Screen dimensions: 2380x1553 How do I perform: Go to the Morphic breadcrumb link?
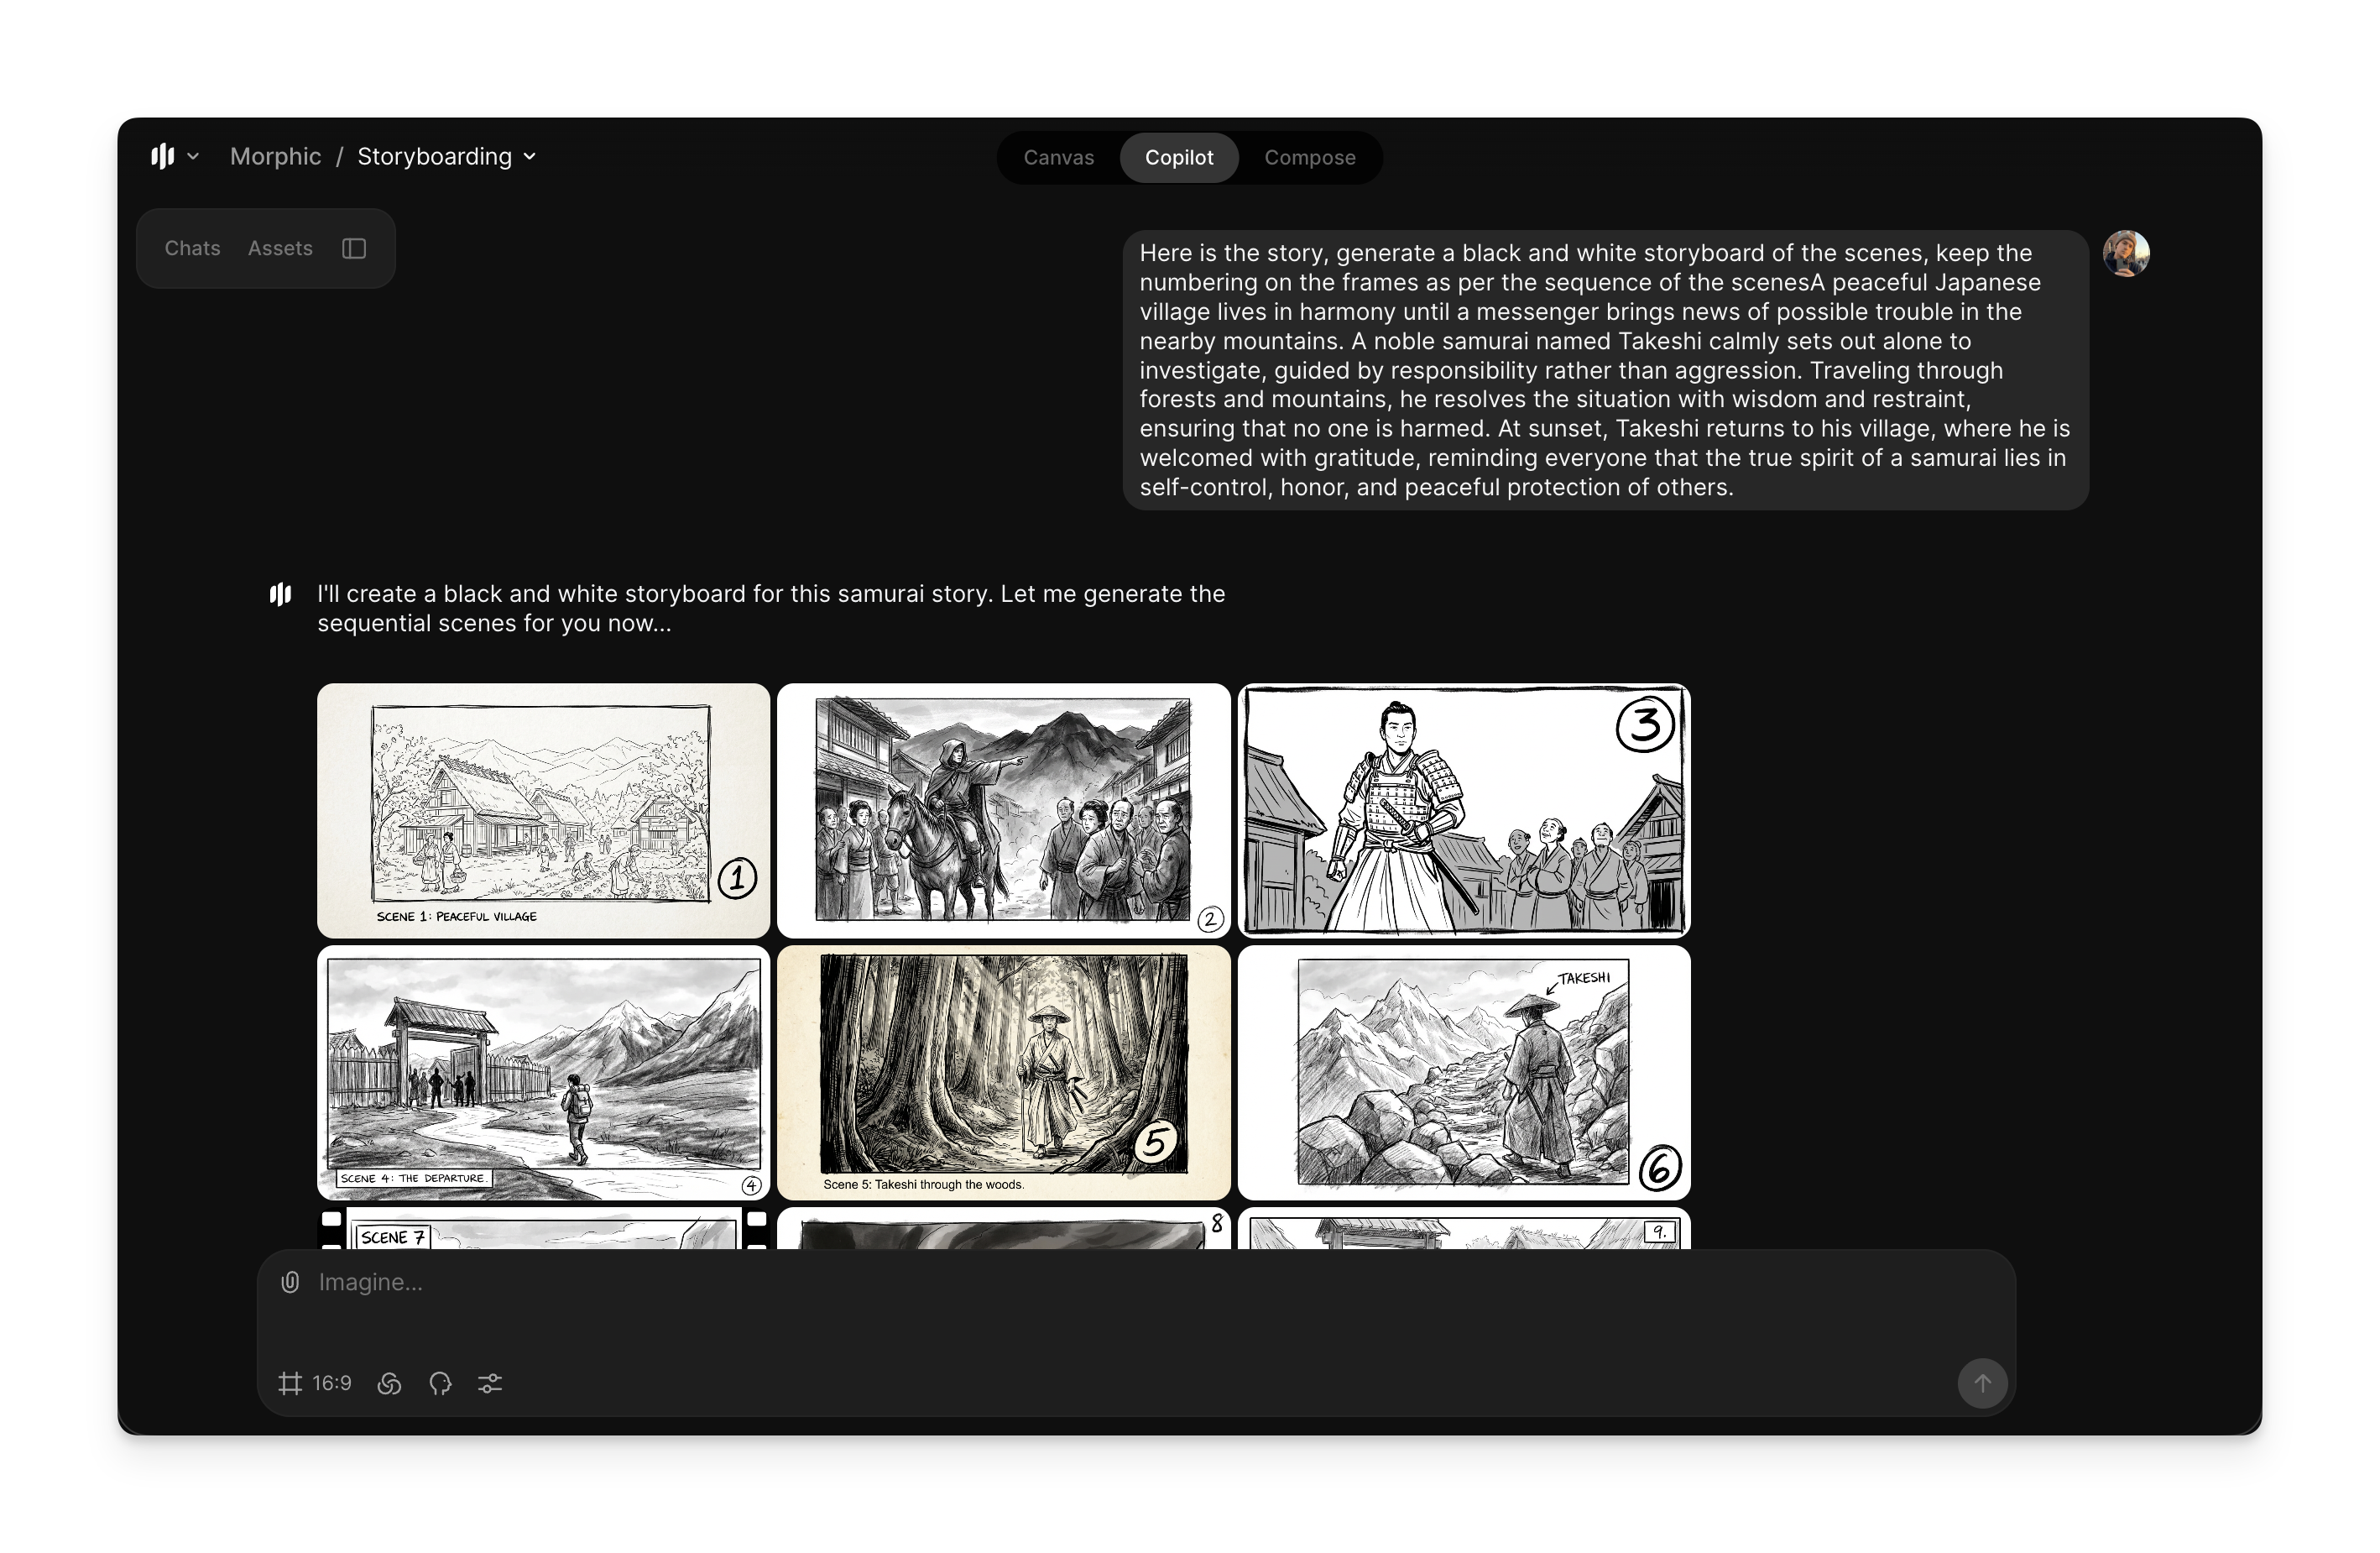click(275, 156)
